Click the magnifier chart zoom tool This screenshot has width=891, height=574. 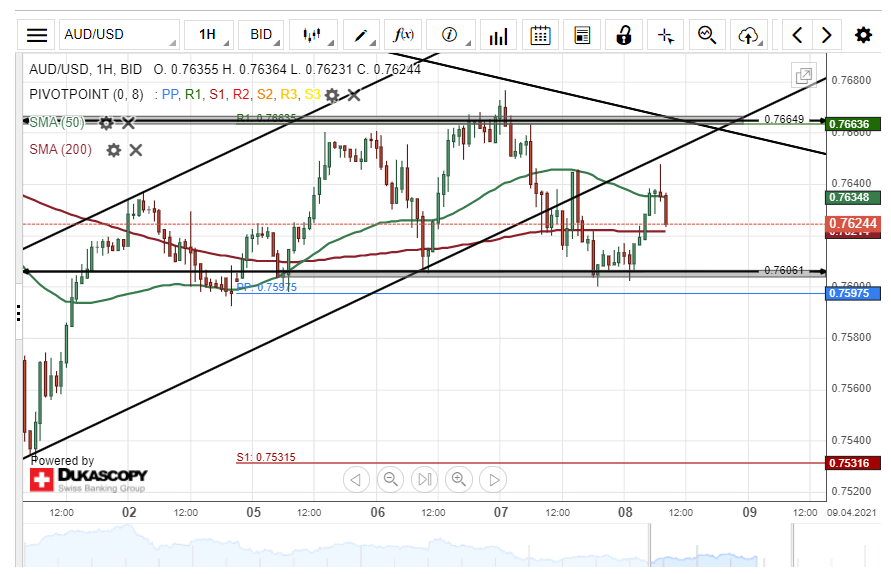pos(707,35)
